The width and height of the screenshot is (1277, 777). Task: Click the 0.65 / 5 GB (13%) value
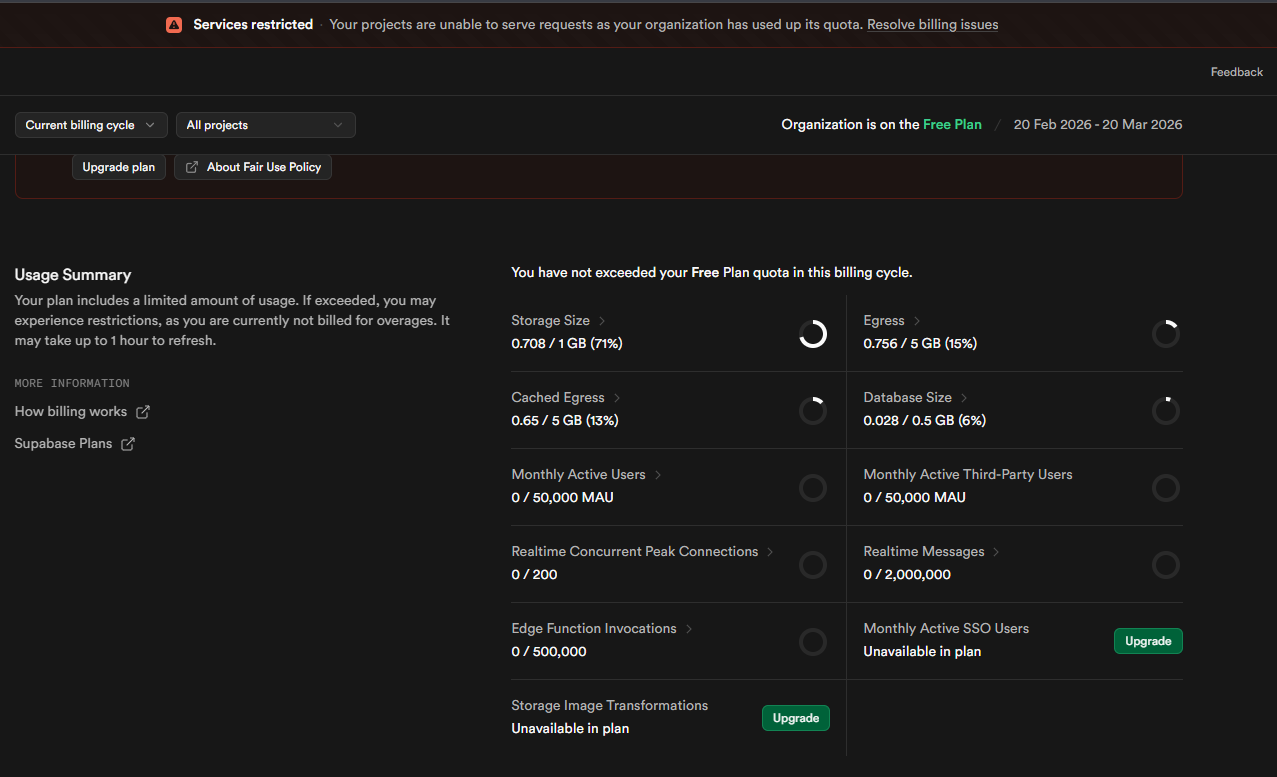[565, 421]
